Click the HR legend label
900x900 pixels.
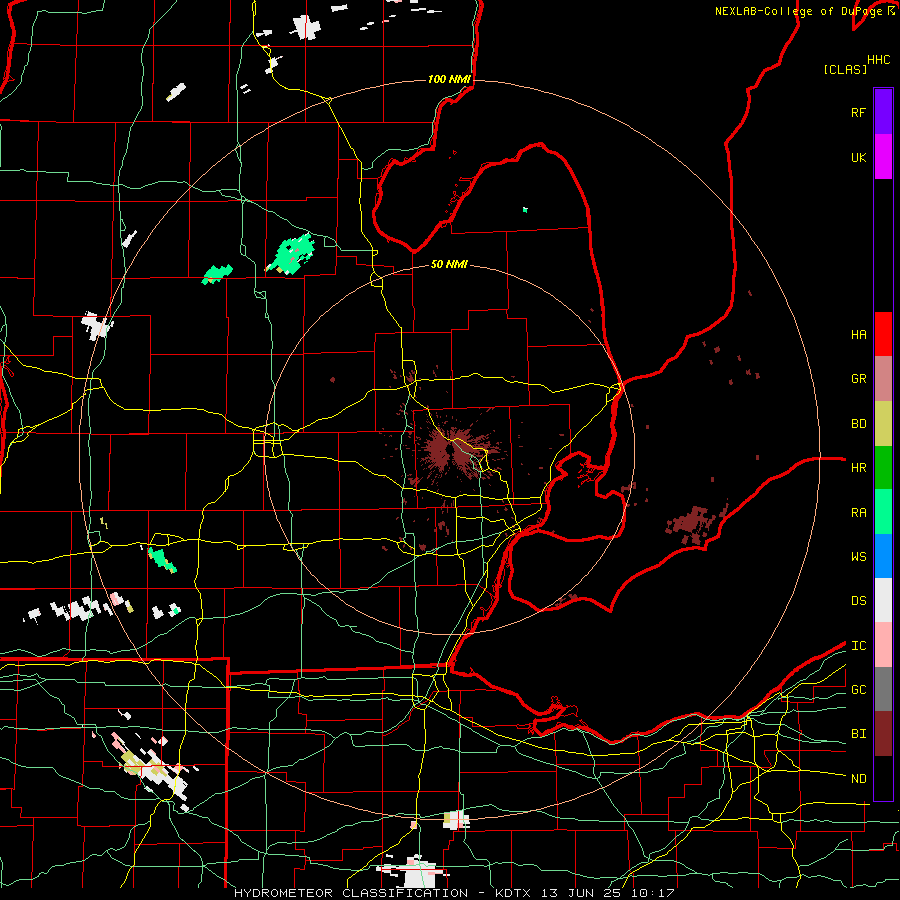click(x=858, y=468)
